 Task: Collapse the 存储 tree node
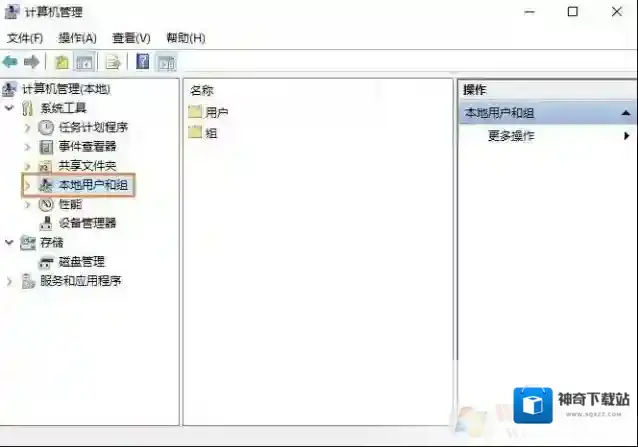coord(10,242)
